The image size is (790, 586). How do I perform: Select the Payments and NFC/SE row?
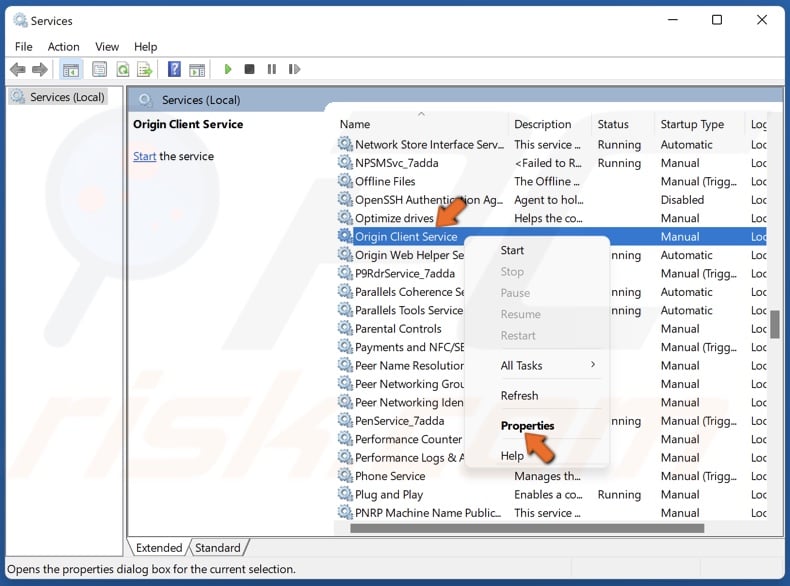409,347
